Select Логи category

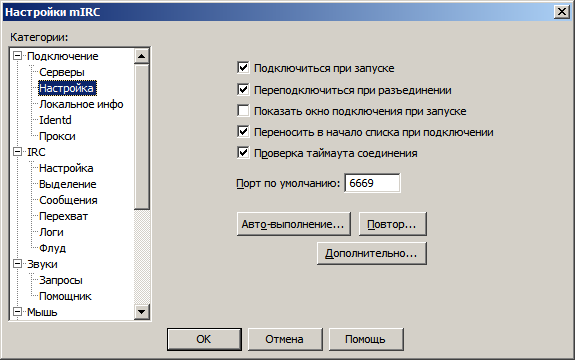click(x=51, y=232)
